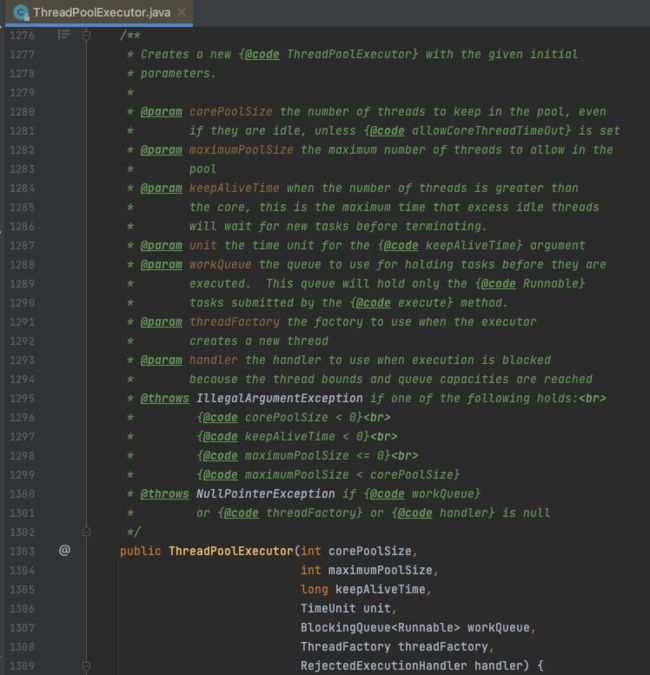
Task: Click 'keepAliveTime < 0' condition on line 1297
Action: (304, 437)
